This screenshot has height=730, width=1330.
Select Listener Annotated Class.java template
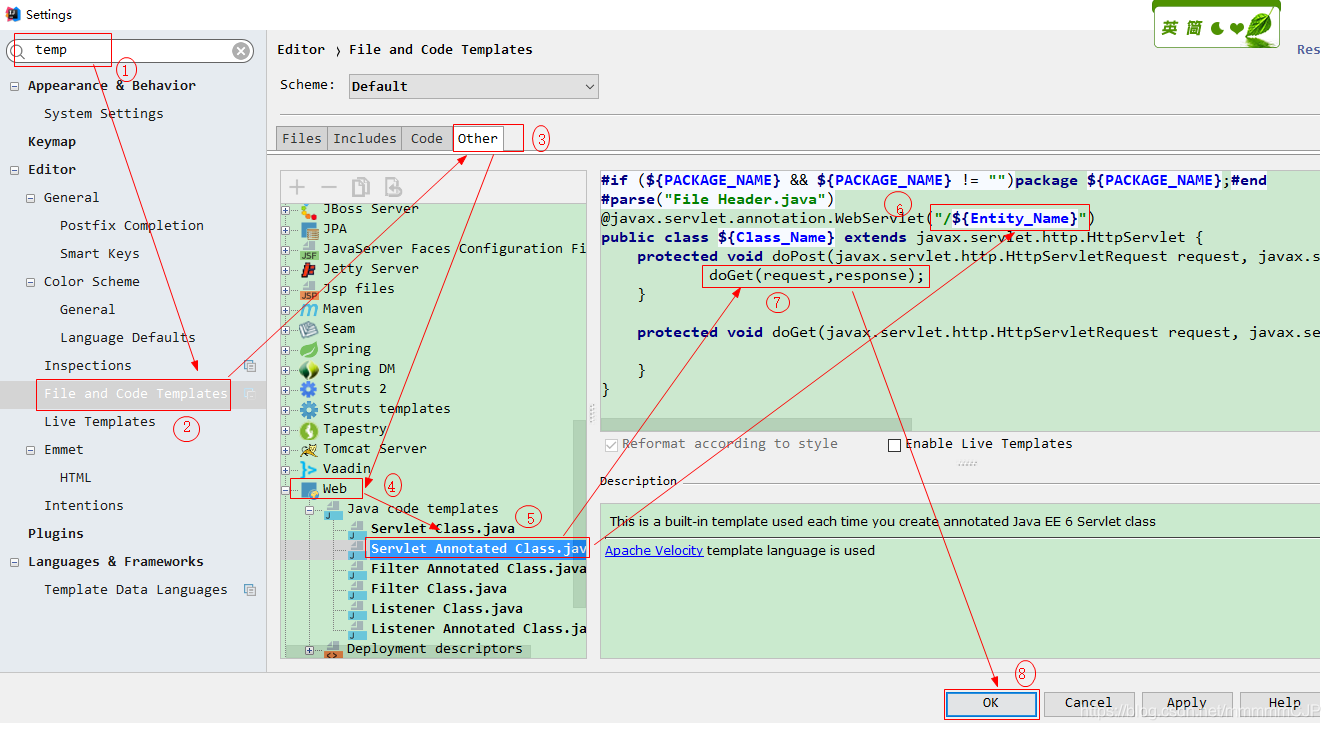pyautogui.click(x=478, y=629)
